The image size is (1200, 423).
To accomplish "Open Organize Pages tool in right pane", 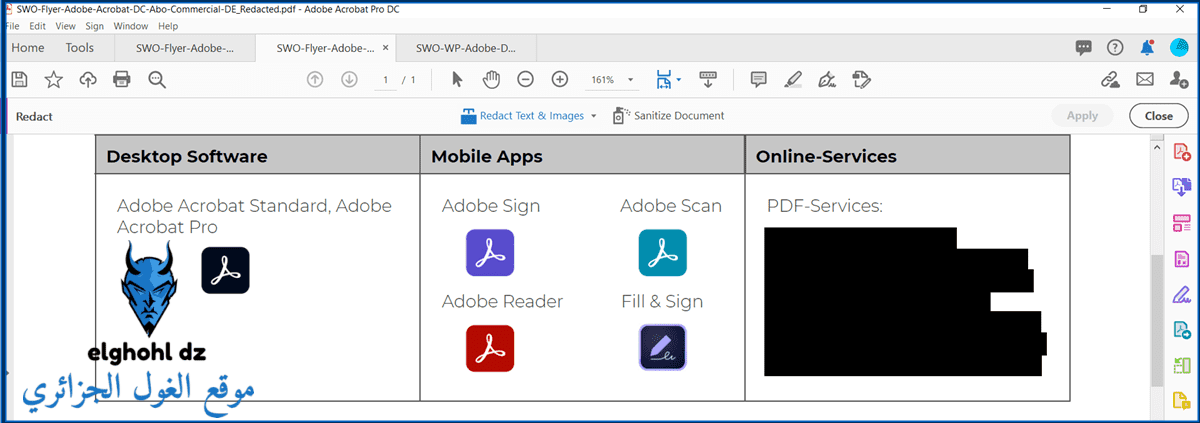I will [1181, 222].
